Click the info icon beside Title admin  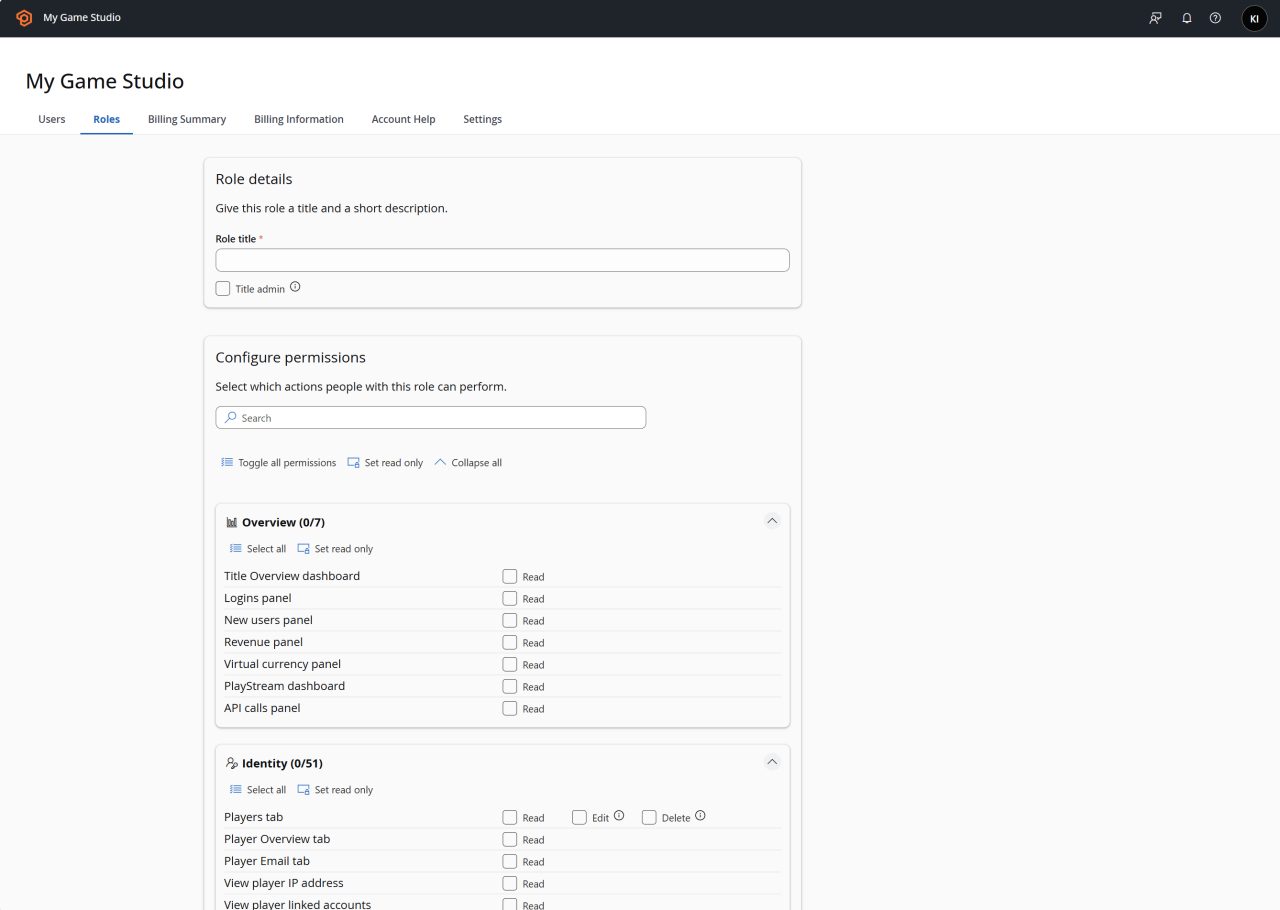[295, 286]
